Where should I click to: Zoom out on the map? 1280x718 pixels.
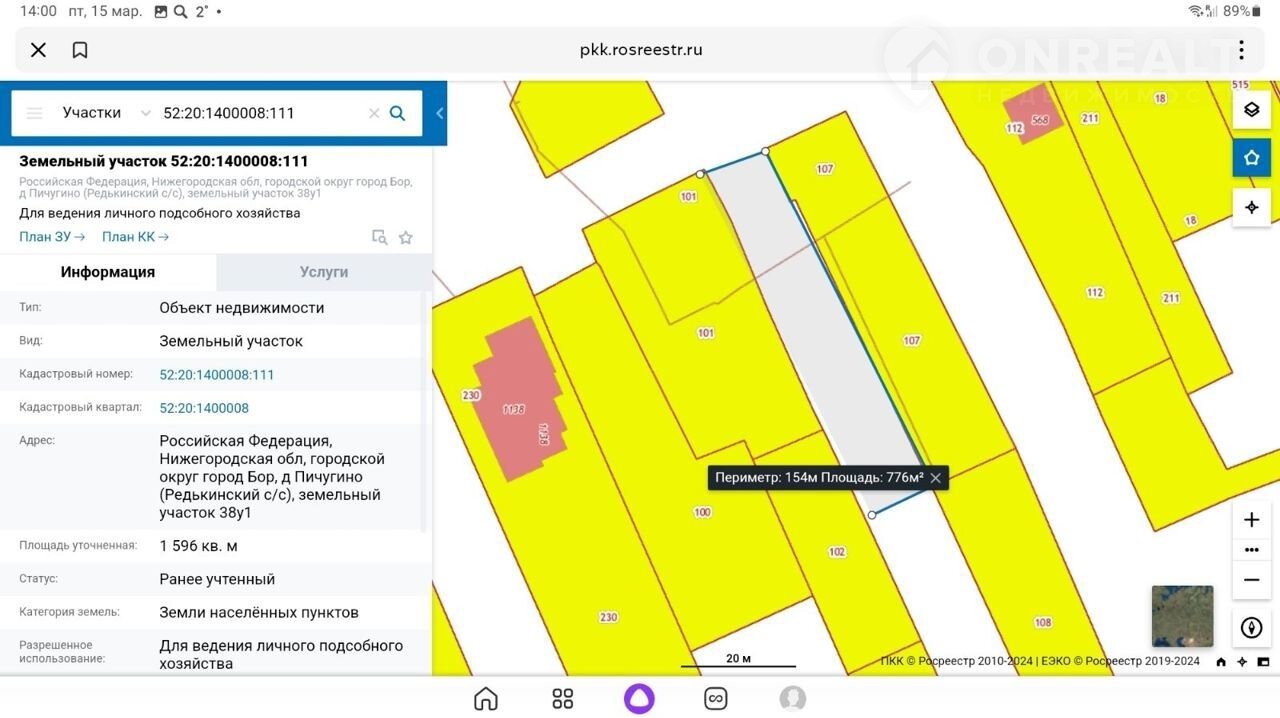click(1251, 580)
